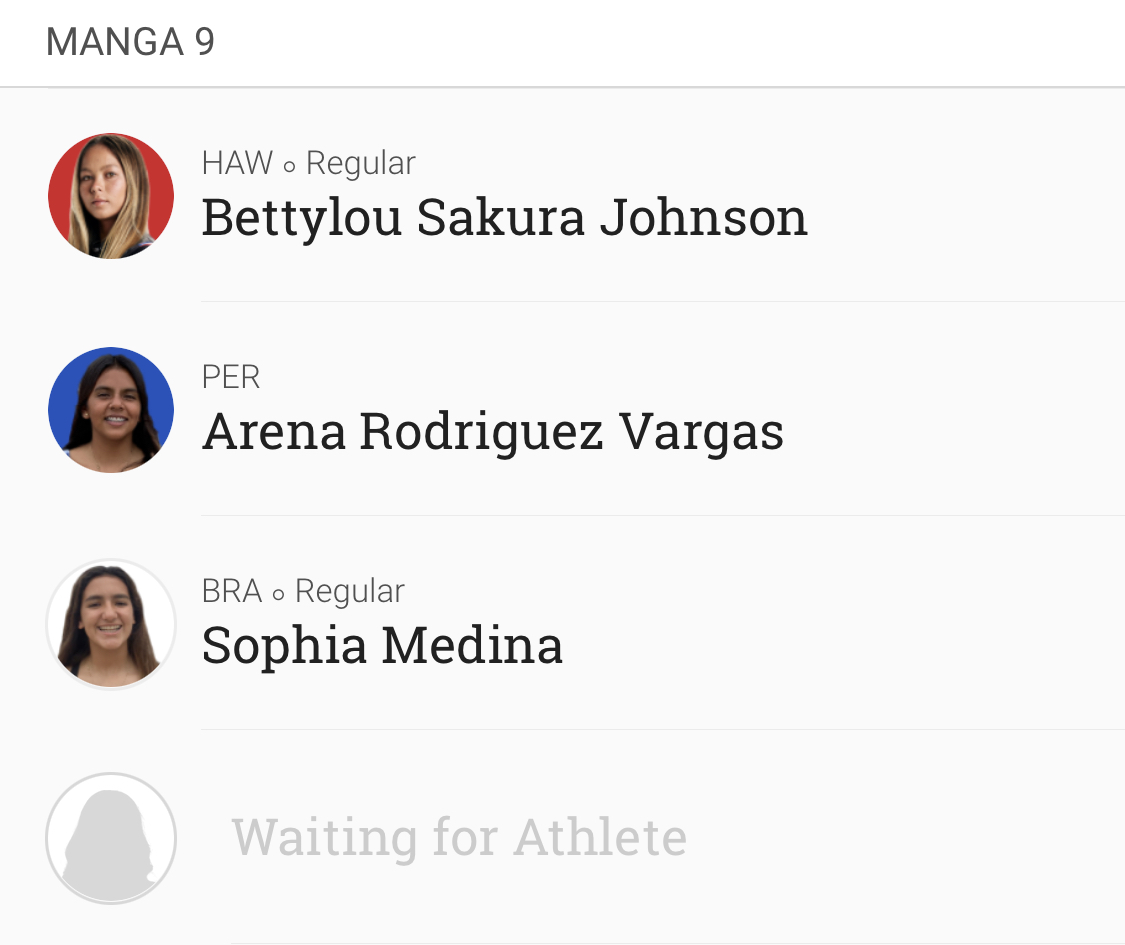This screenshot has width=1125, height=945.
Task: Click the small circle separator after BRA
Action: pyautogui.click(x=278, y=595)
